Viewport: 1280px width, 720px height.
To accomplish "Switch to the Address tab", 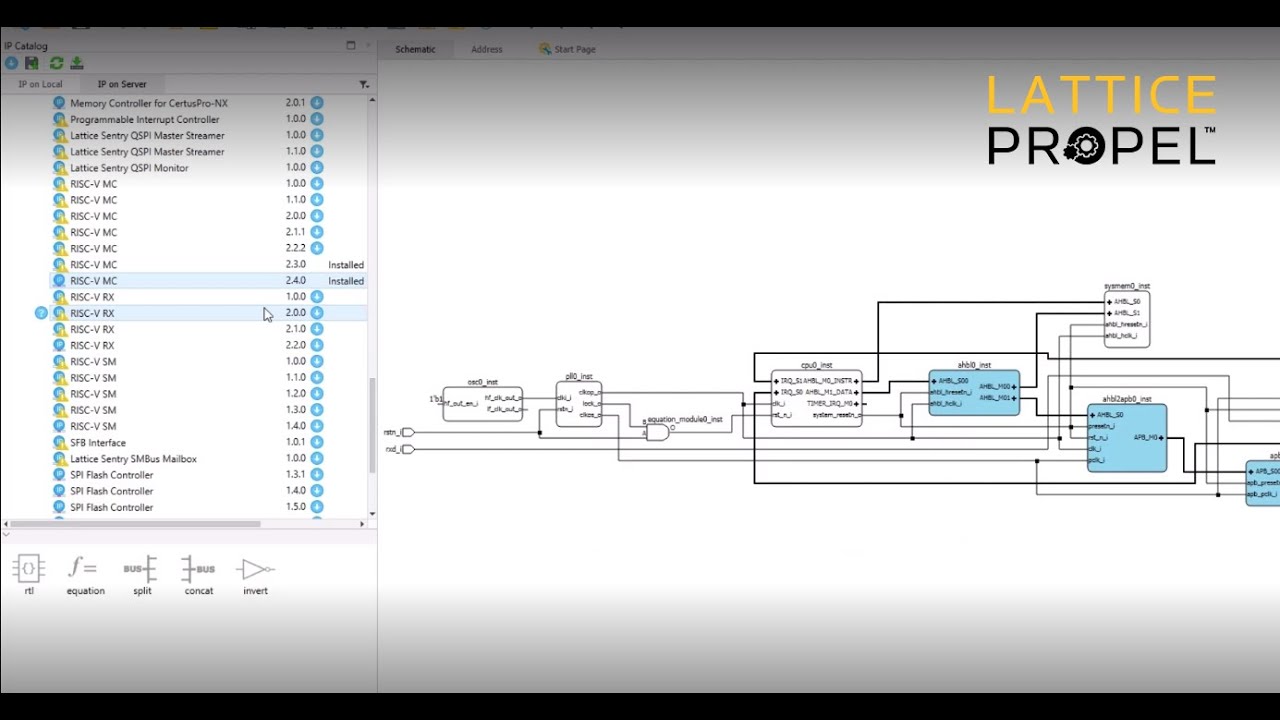I will coord(487,49).
